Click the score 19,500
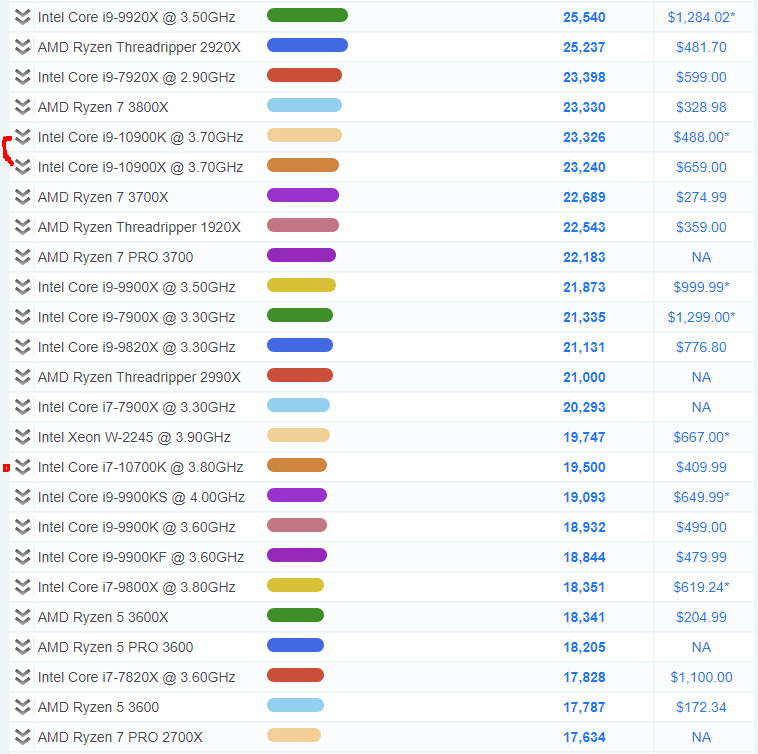The width and height of the screenshot is (758, 754). click(584, 467)
